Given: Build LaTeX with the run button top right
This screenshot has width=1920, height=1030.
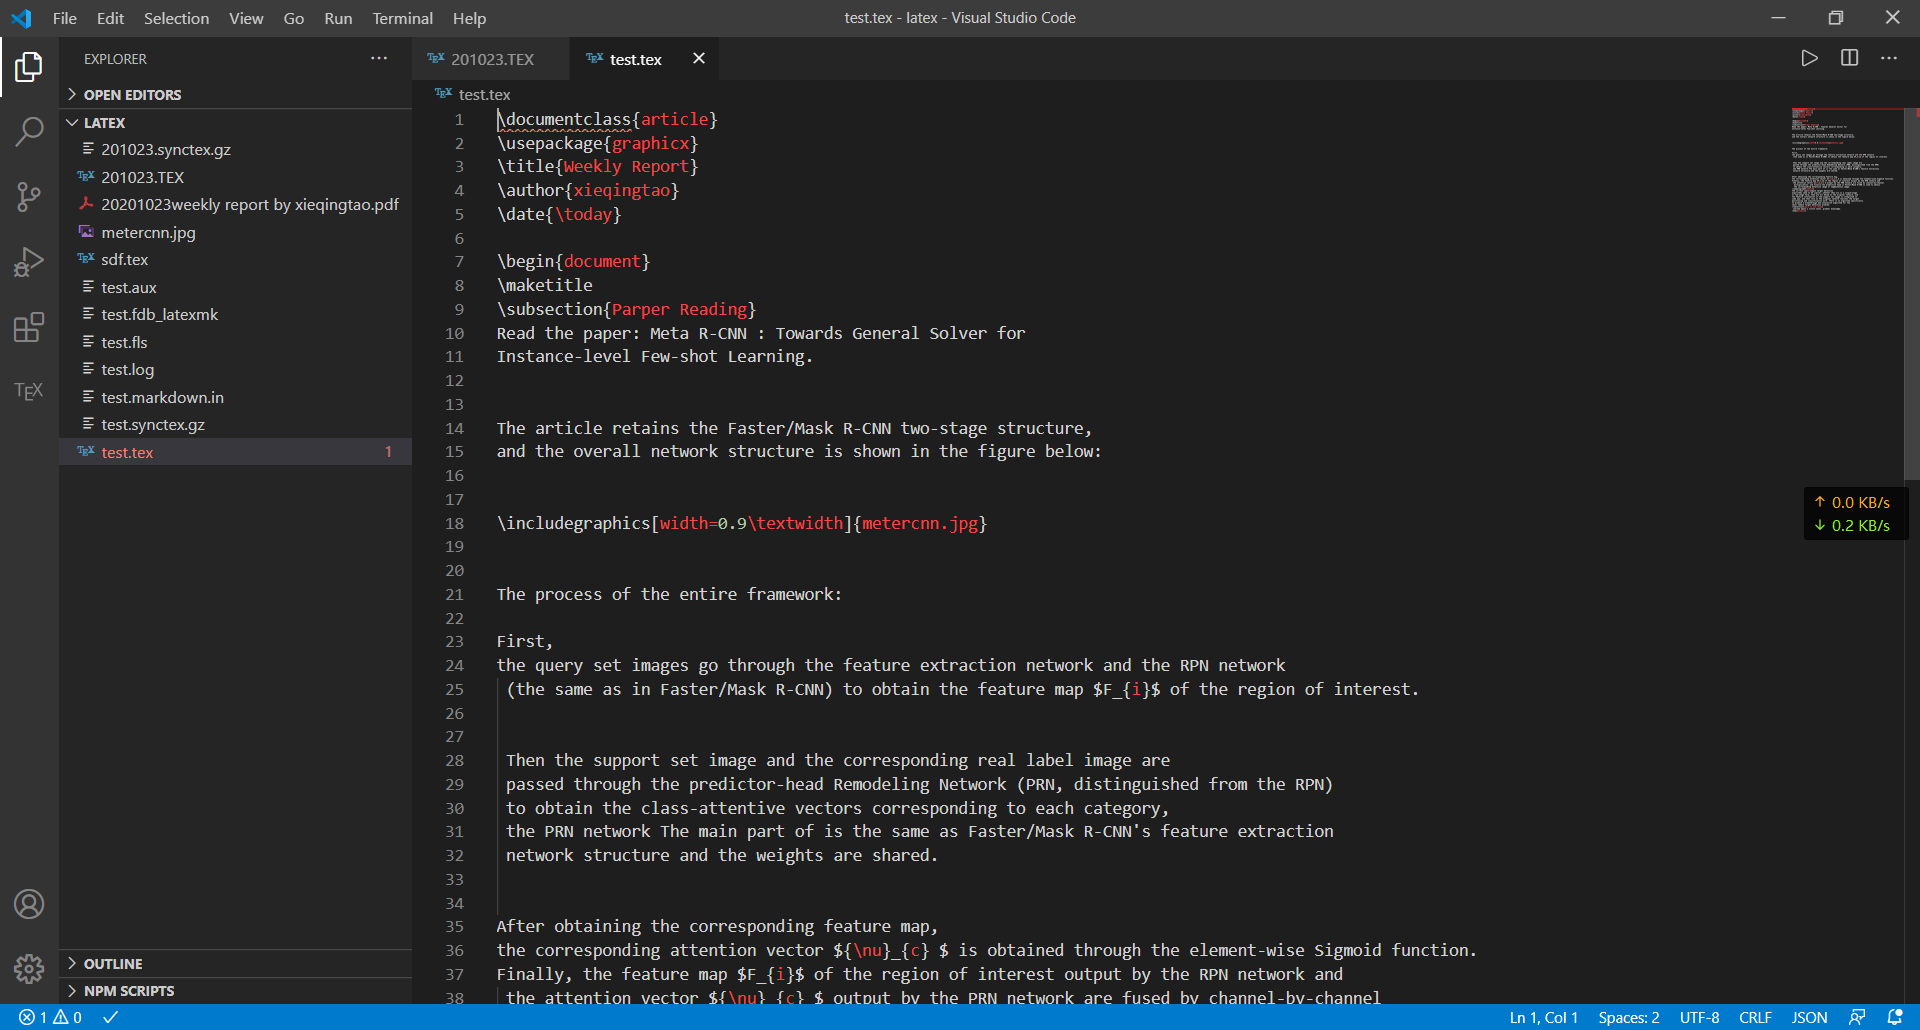Looking at the screenshot, I should tap(1809, 58).
